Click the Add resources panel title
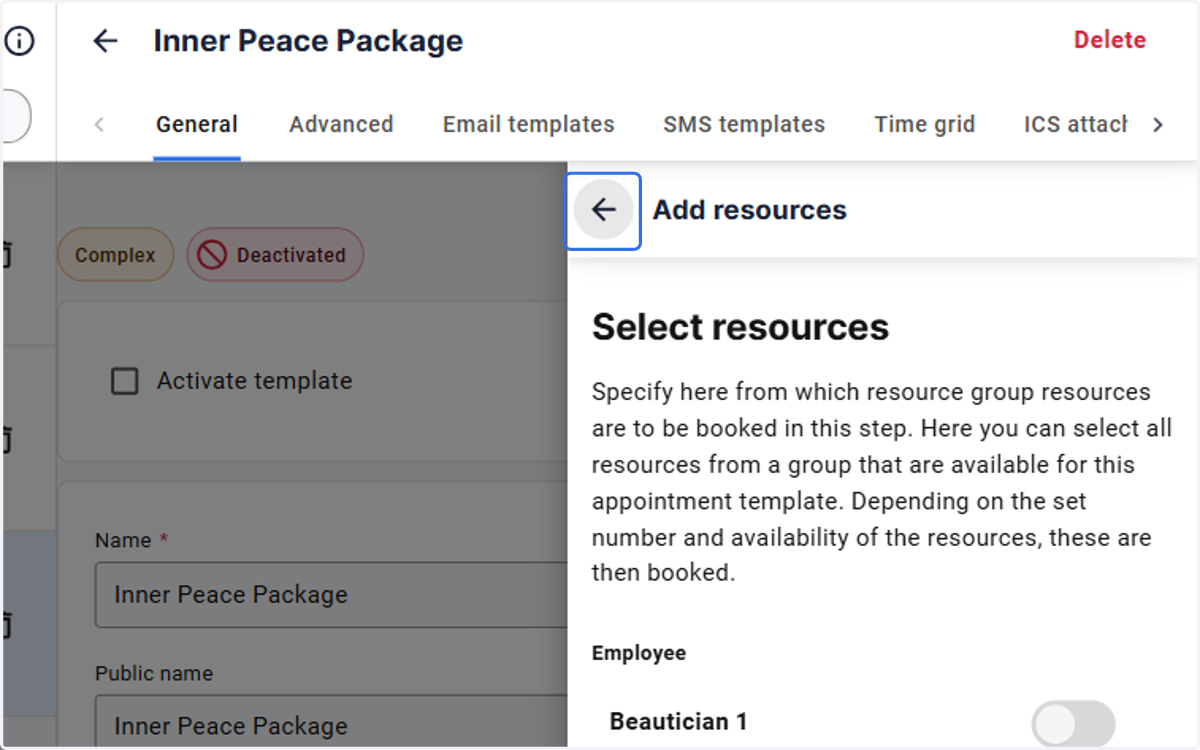The width and height of the screenshot is (1200, 750). pos(750,210)
